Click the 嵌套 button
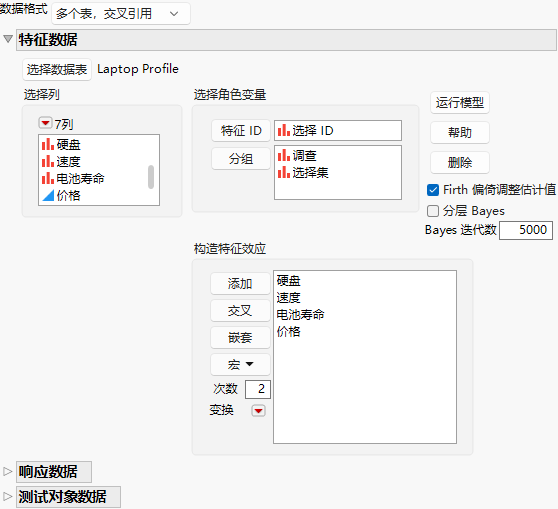This screenshot has height=509, width=558. 240,338
